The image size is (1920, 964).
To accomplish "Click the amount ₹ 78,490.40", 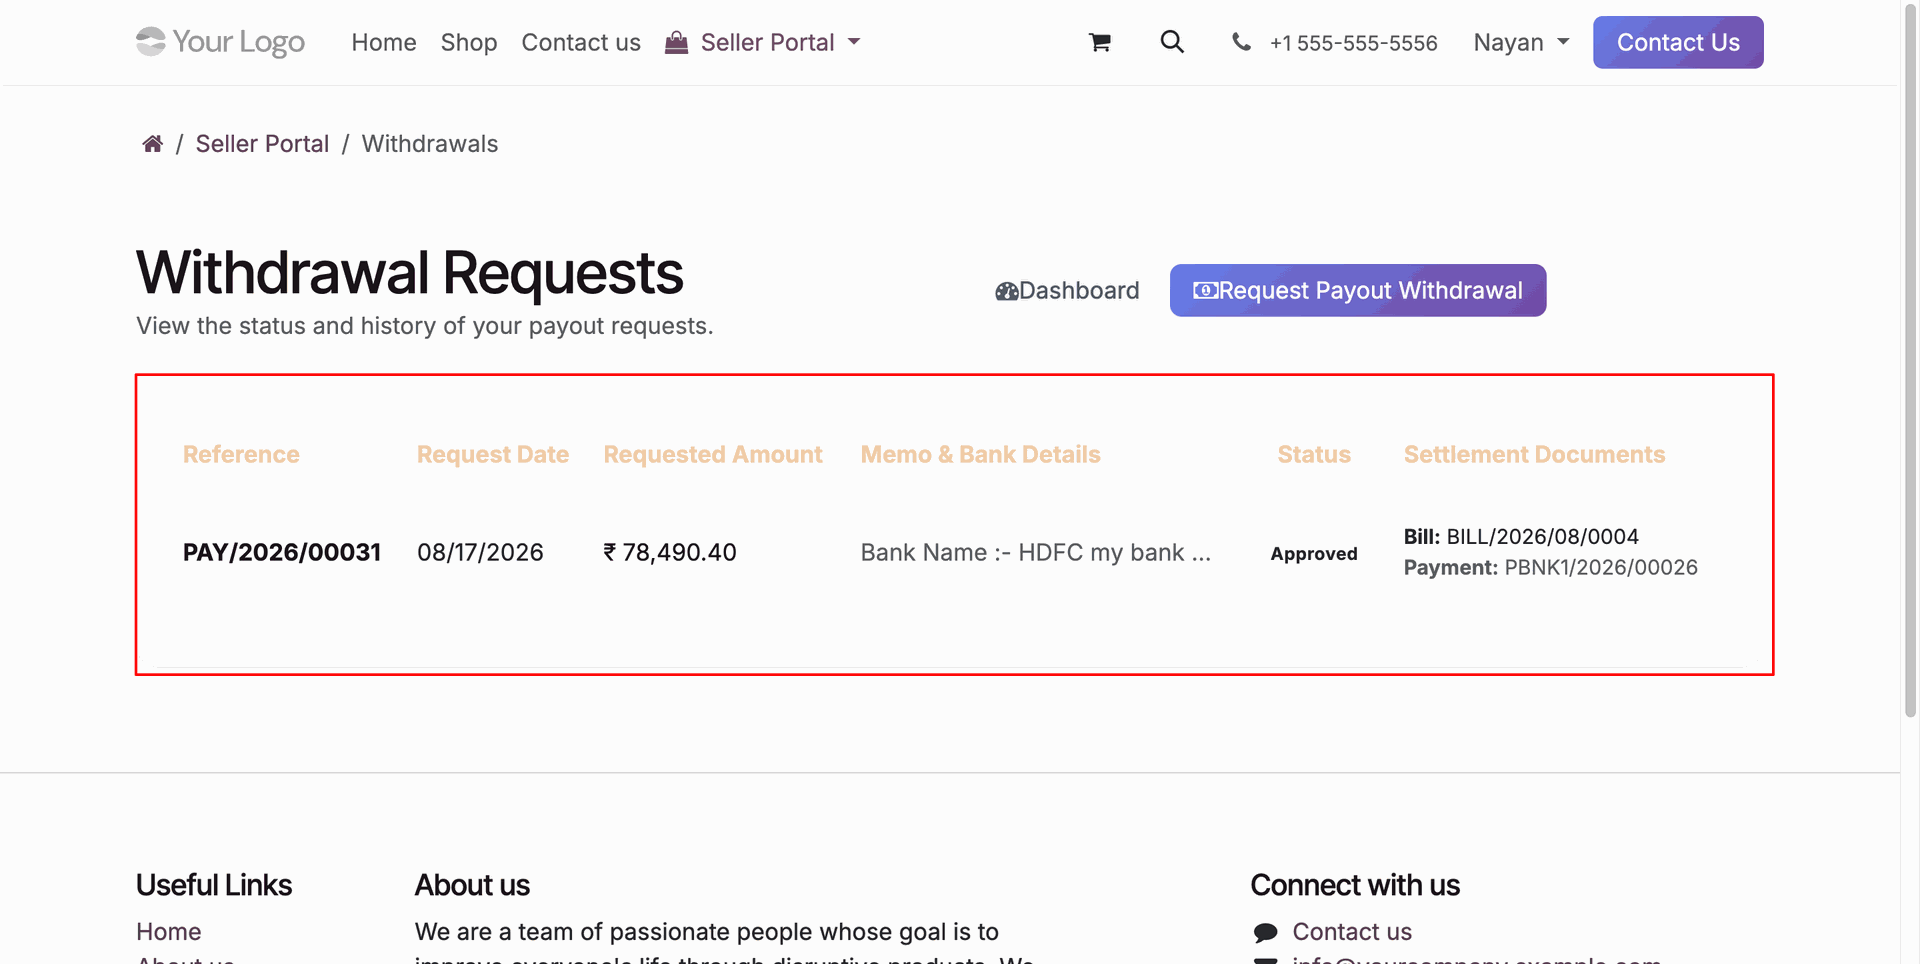I will point(670,552).
